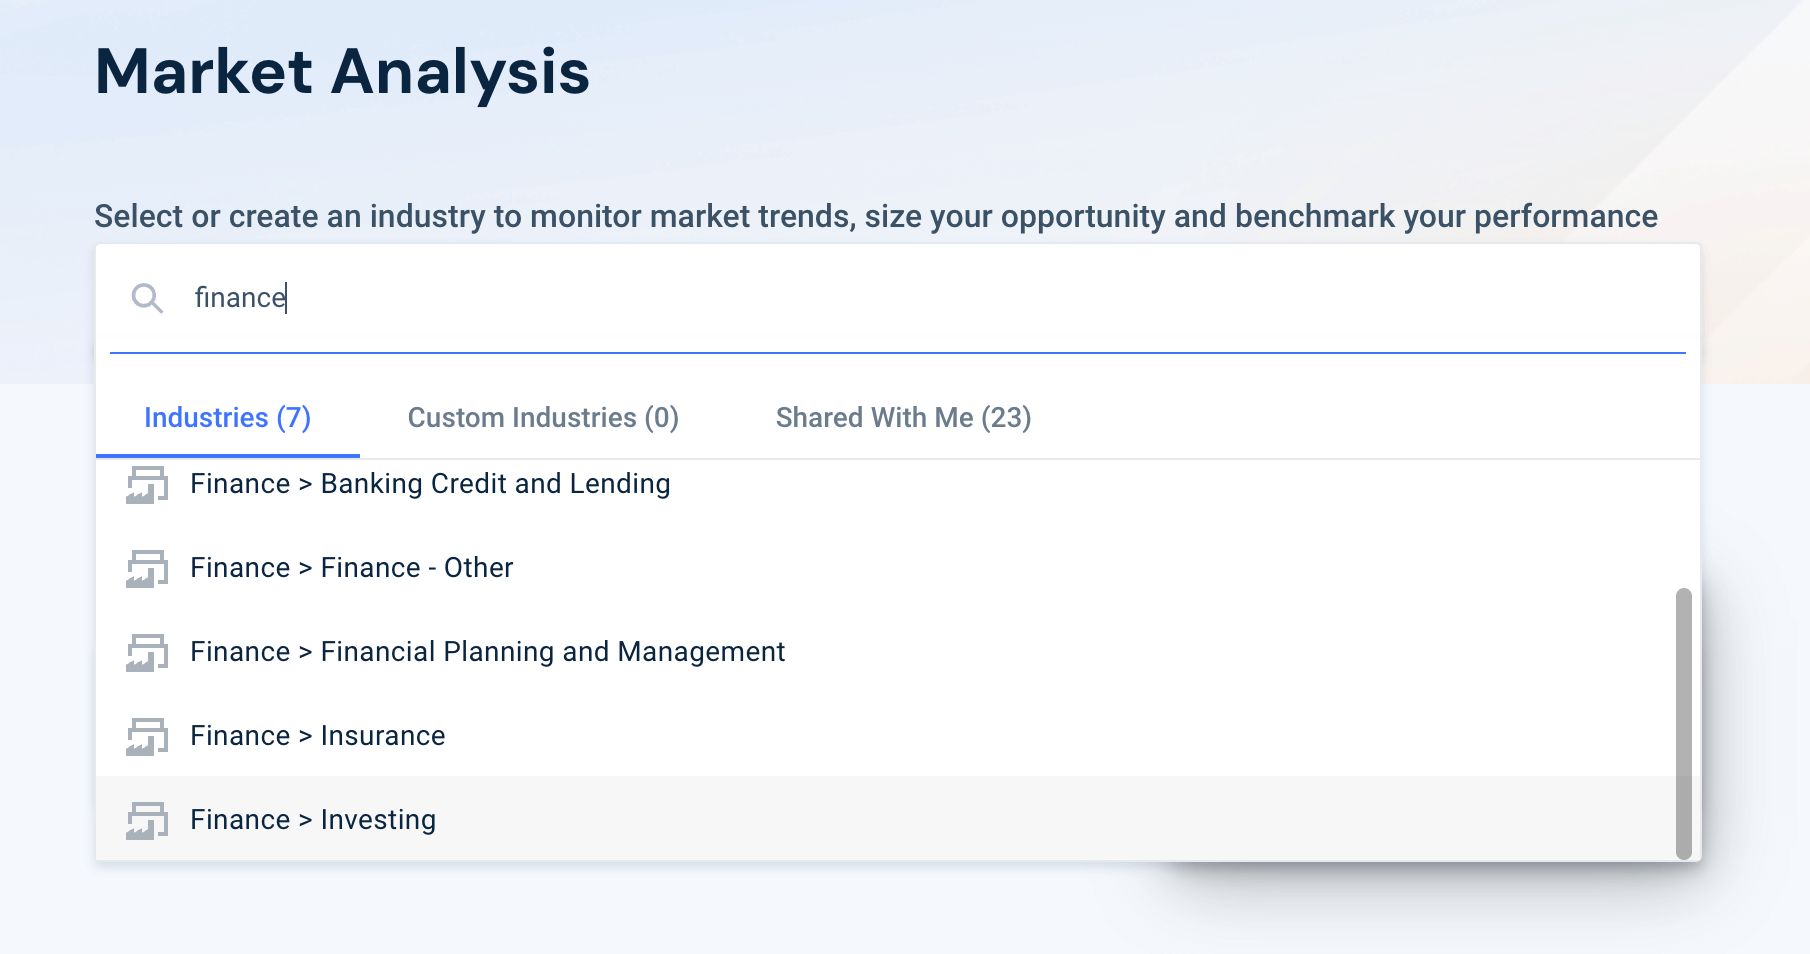Open the Shared With Me tab
Image resolution: width=1810 pixels, height=954 pixels.
pyautogui.click(x=903, y=418)
